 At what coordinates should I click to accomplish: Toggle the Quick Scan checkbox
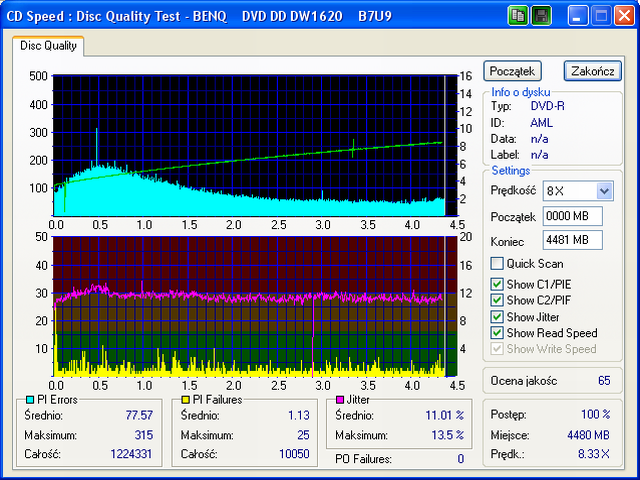[x=497, y=264]
